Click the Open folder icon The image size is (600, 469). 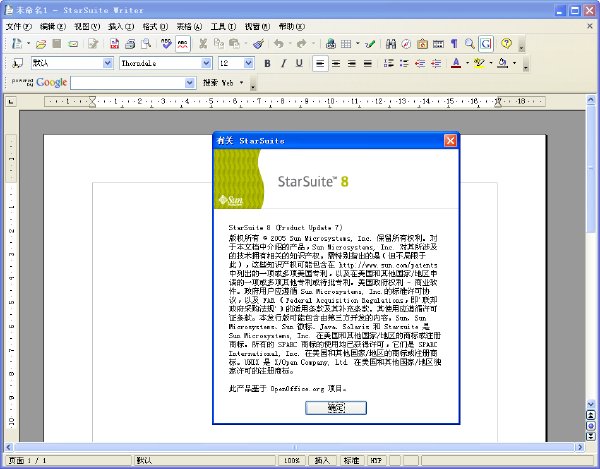click(41, 44)
